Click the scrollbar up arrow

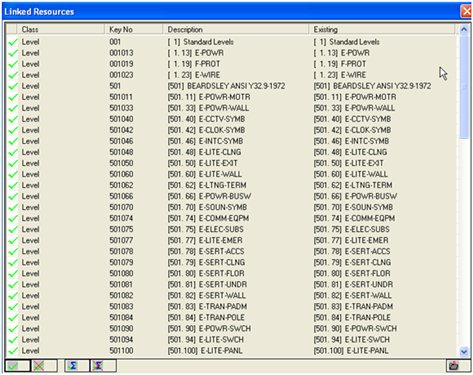click(464, 29)
